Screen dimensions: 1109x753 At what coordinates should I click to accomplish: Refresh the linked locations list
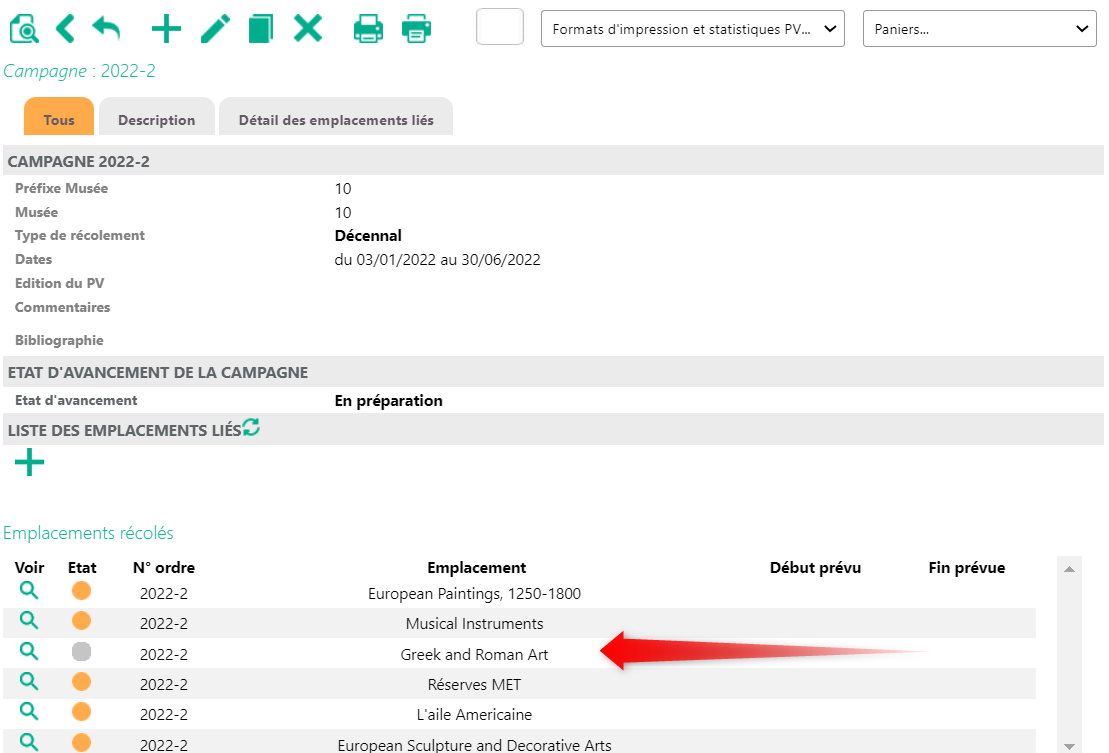click(x=251, y=428)
